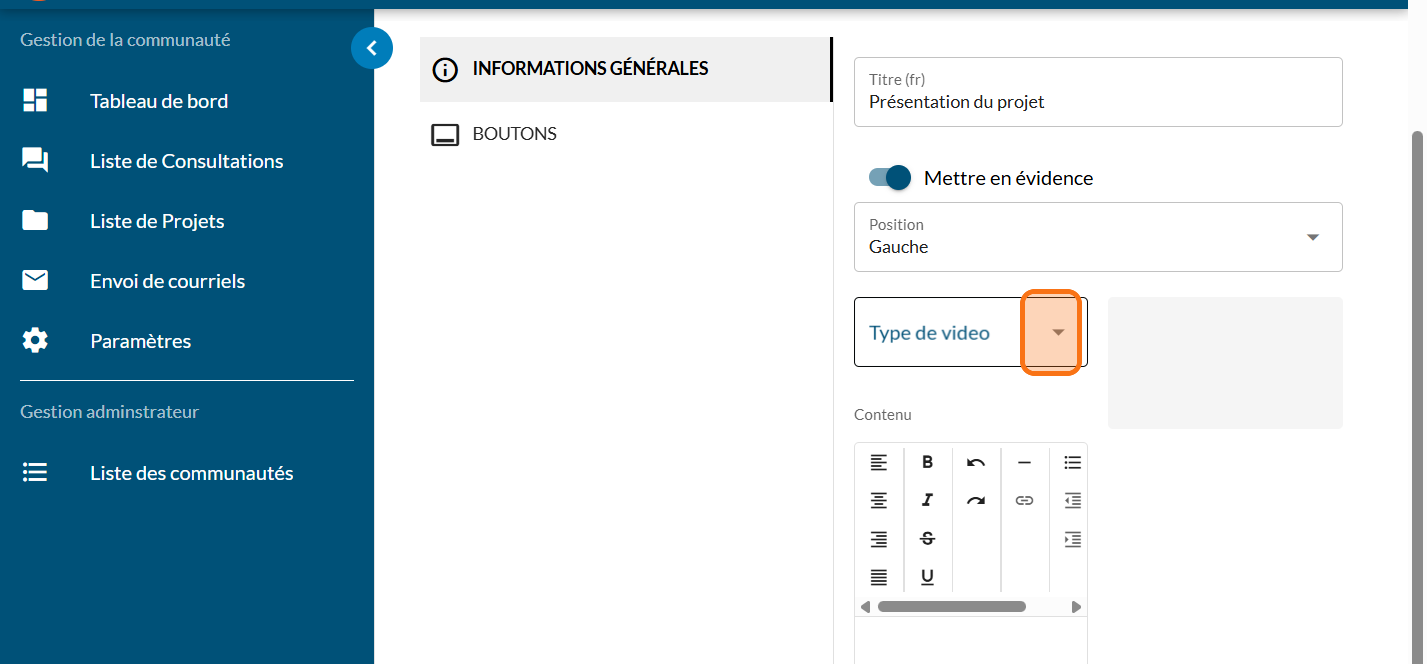Open Liste de Consultations in the sidebar
The image size is (1427, 664).
[186, 161]
